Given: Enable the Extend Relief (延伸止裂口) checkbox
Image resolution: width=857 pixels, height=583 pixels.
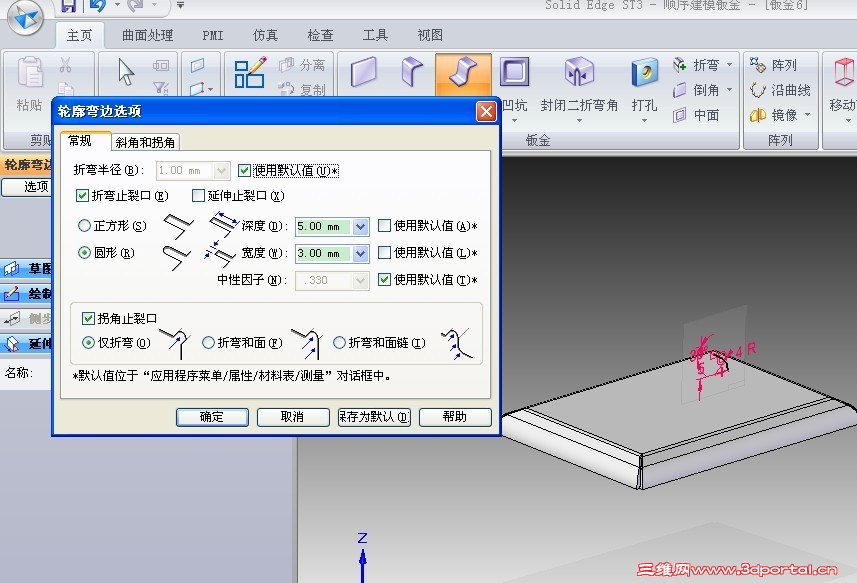Looking at the screenshot, I should [x=198, y=196].
